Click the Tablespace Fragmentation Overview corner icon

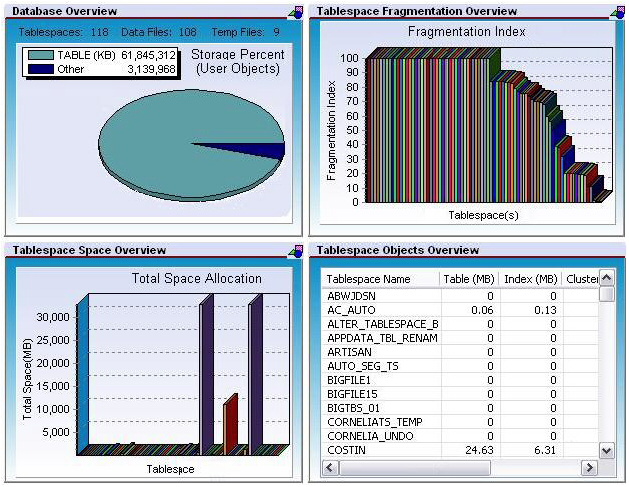click(617, 12)
